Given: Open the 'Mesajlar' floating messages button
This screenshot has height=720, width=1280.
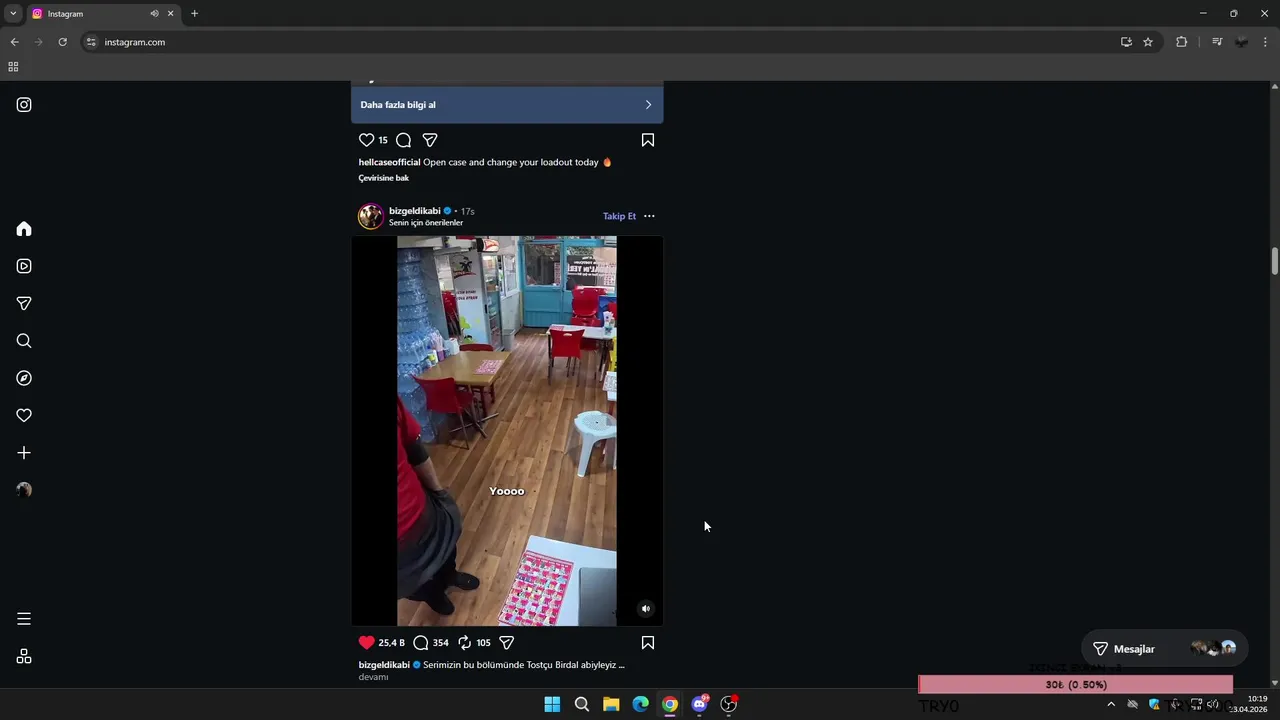Looking at the screenshot, I should point(1165,649).
